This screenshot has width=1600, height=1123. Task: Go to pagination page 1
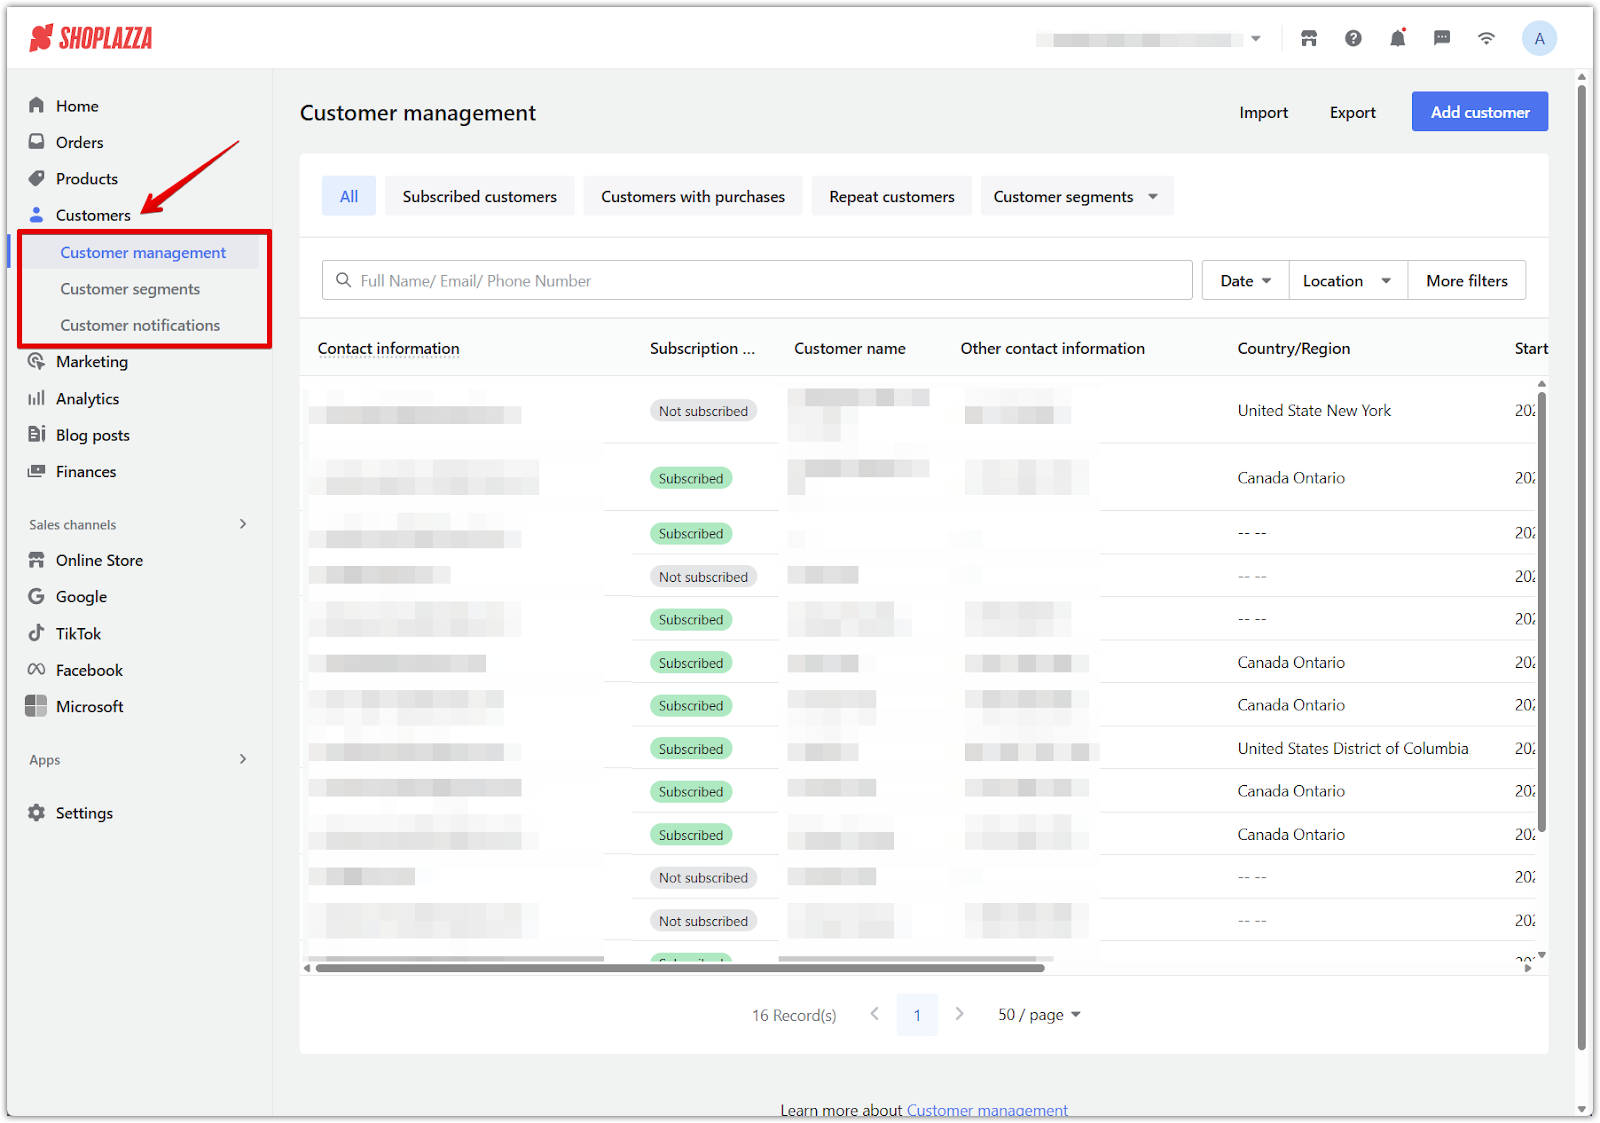click(x=917, y=1015)
